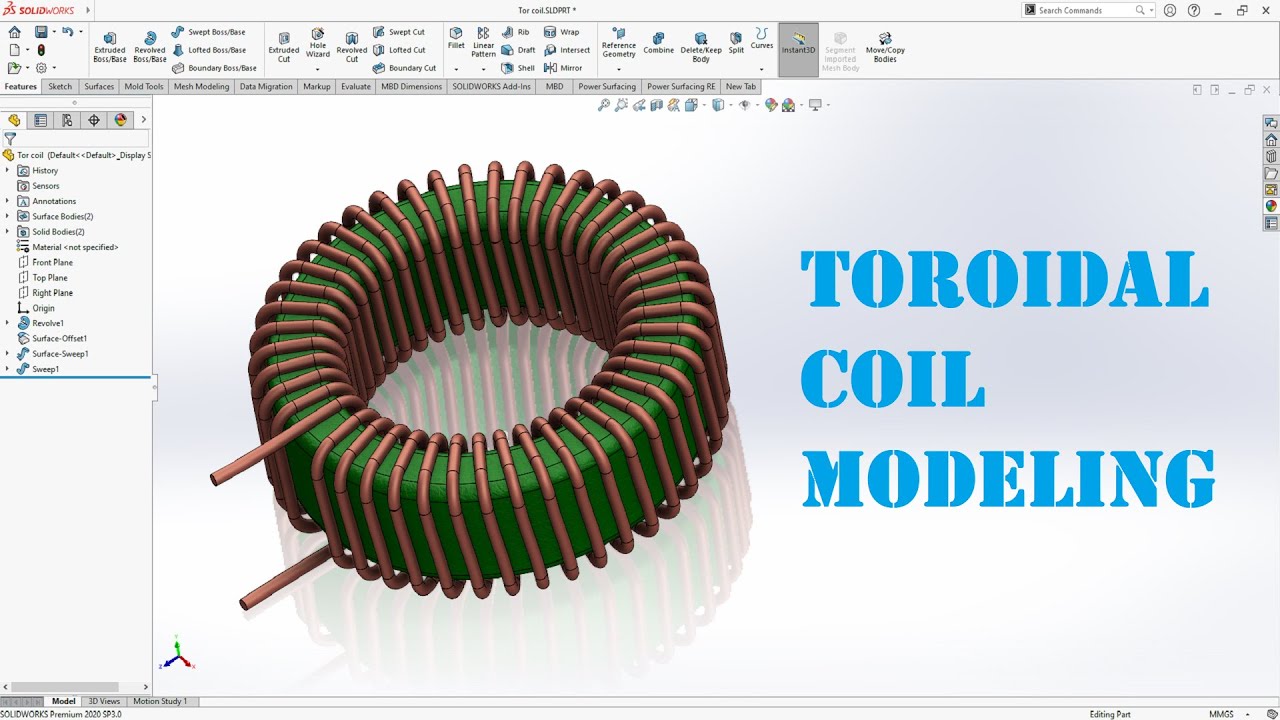Click the Zoom to Fit view icon
Viewport: 1280px width, 720px height.
[x=603, y=105]
